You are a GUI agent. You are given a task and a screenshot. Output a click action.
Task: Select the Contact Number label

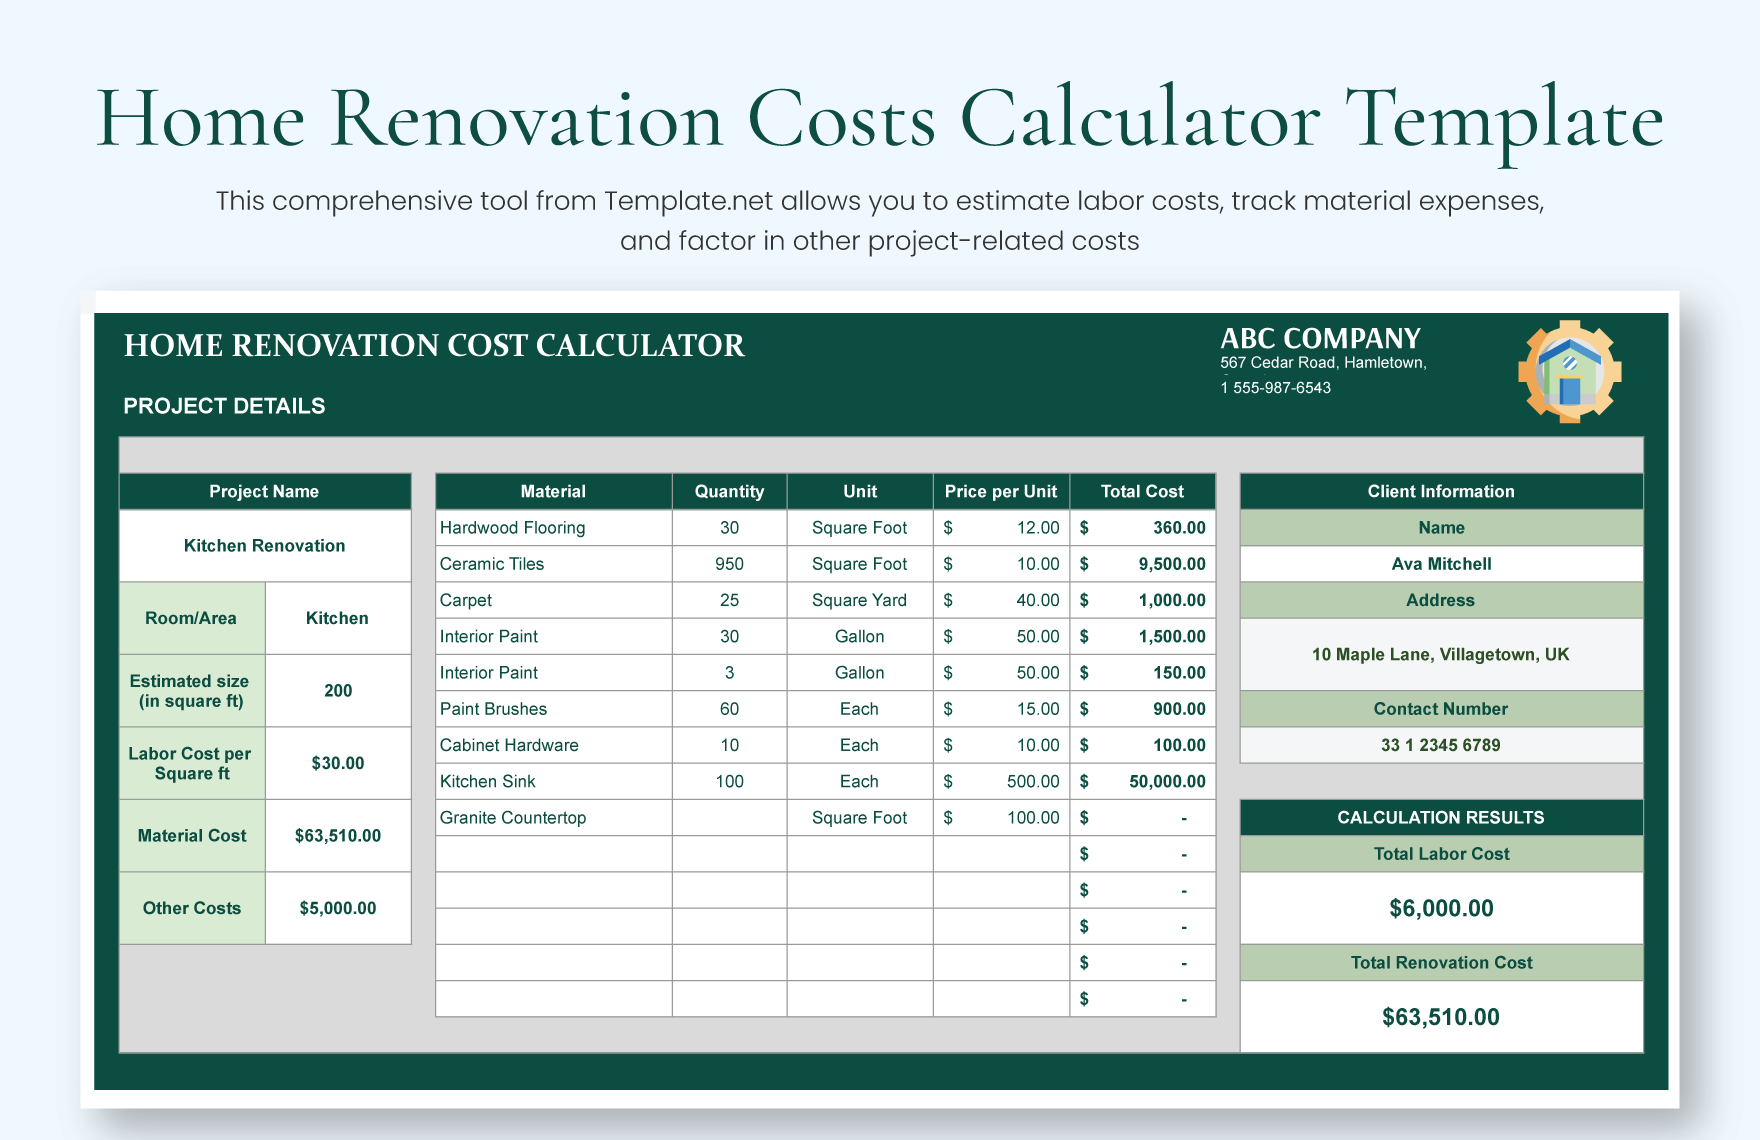coord(1441,709)
